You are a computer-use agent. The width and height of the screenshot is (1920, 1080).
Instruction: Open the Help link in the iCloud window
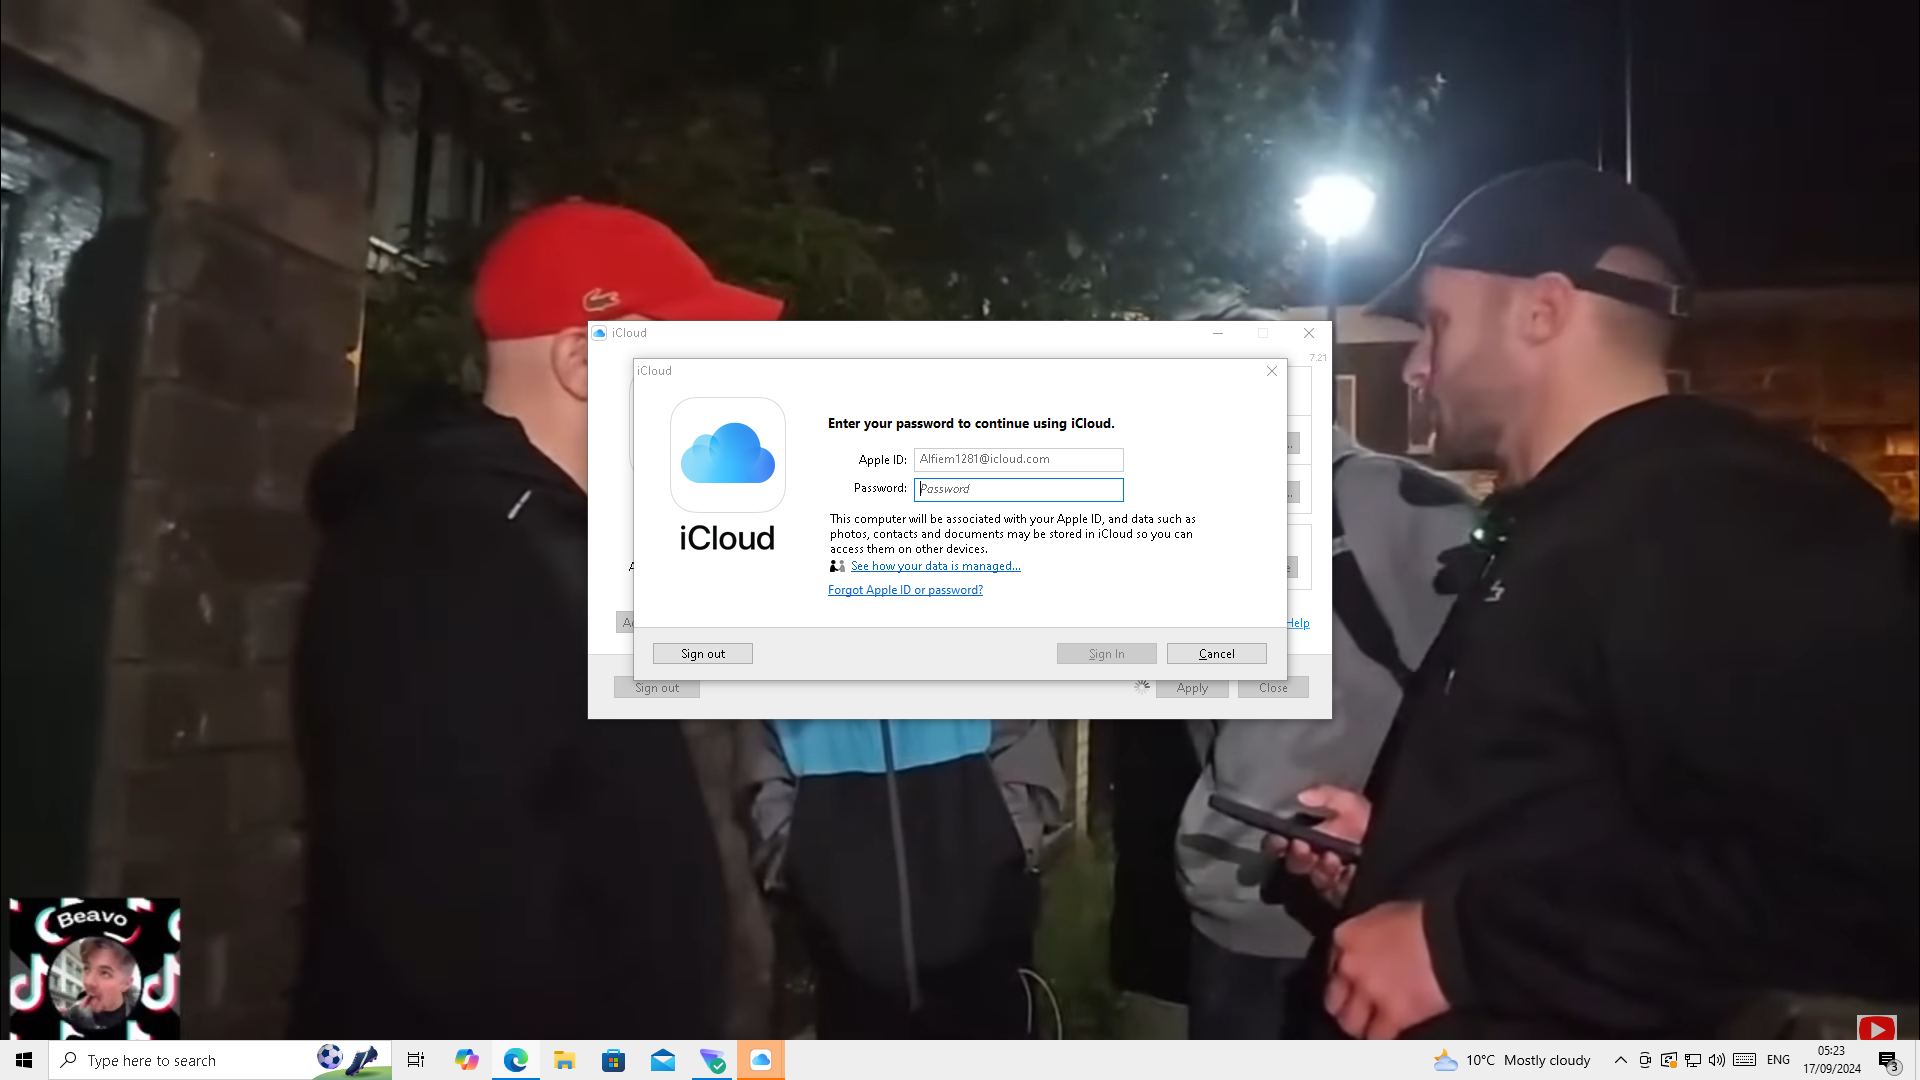pos(1298,623)
